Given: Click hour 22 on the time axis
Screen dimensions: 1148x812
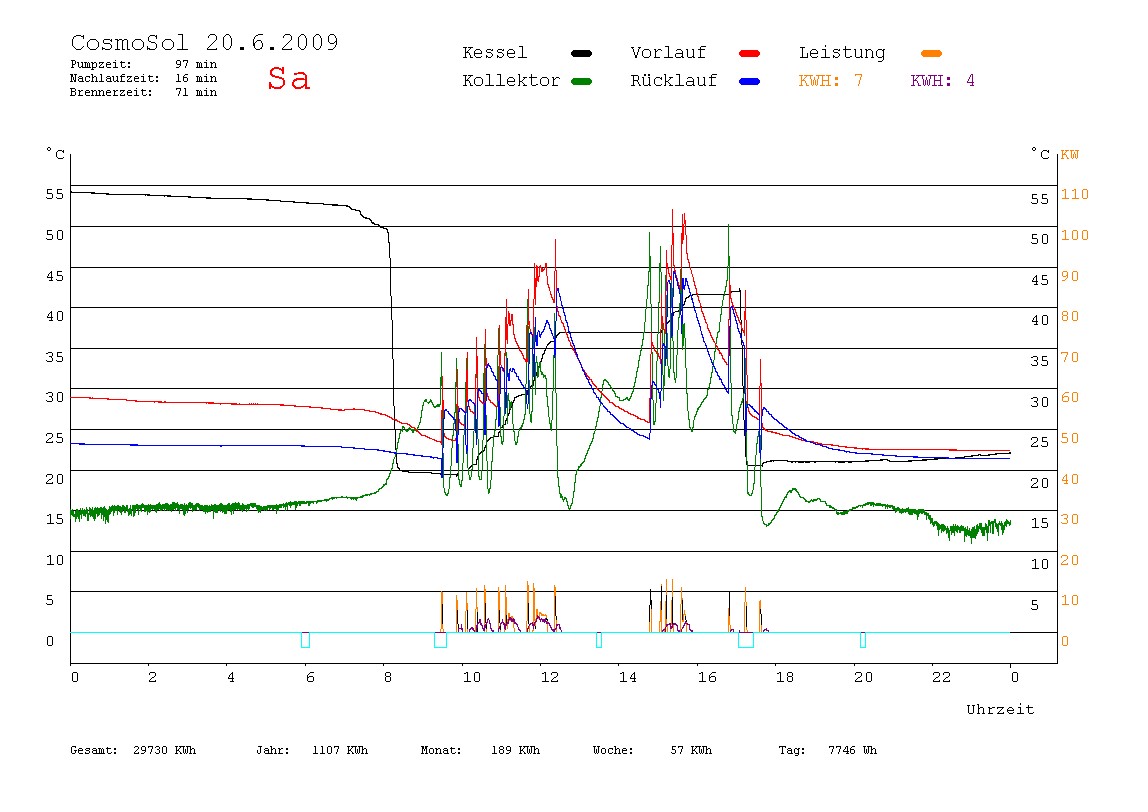Looking at the screenshot, I should (942, 677).
